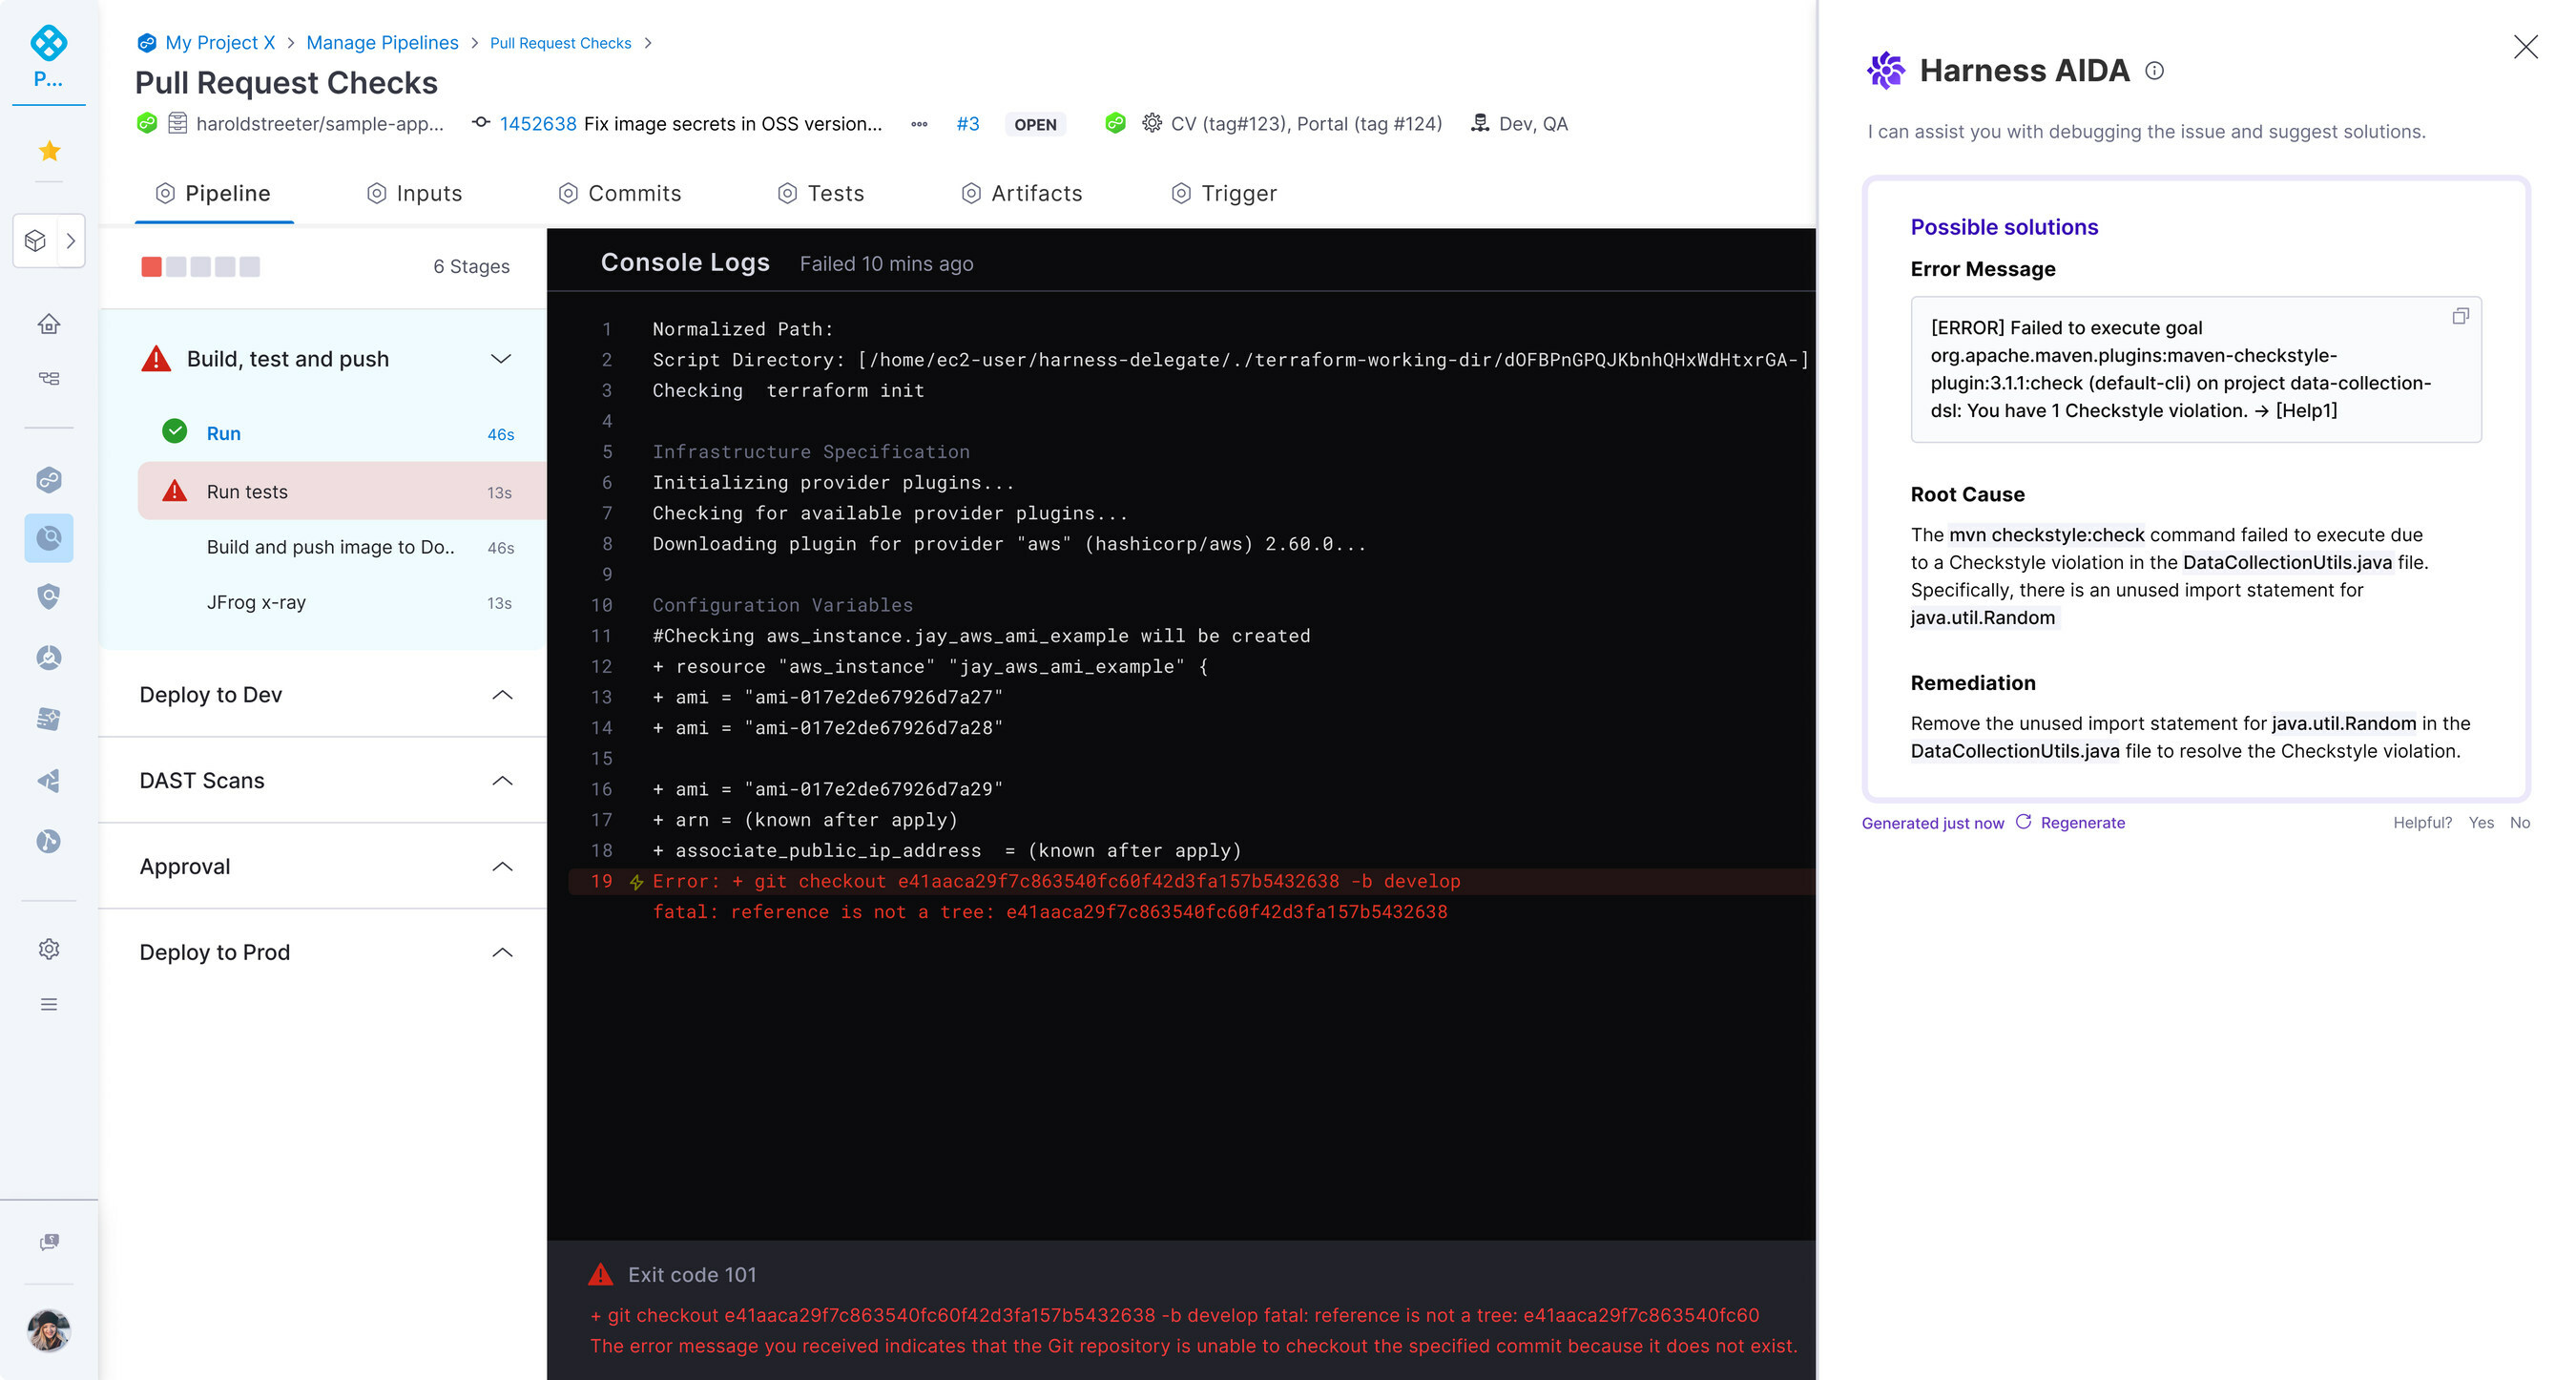Image resolution: width=2576 pixels, height=1380 pixels.
Task: Click the red failed stage progress square
Action: 151,267
